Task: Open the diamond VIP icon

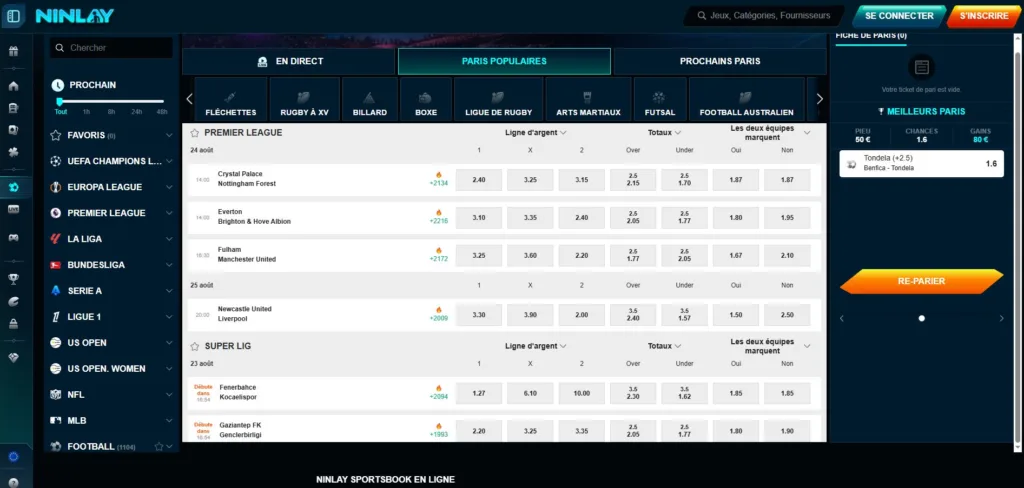Action: (13, 358)
